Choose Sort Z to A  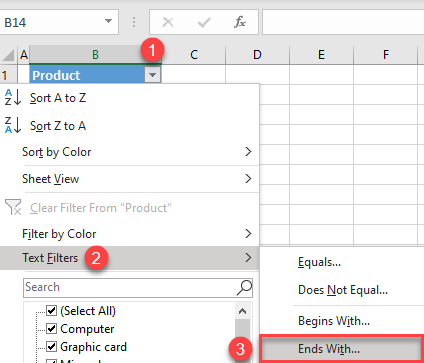click(129, 126)
